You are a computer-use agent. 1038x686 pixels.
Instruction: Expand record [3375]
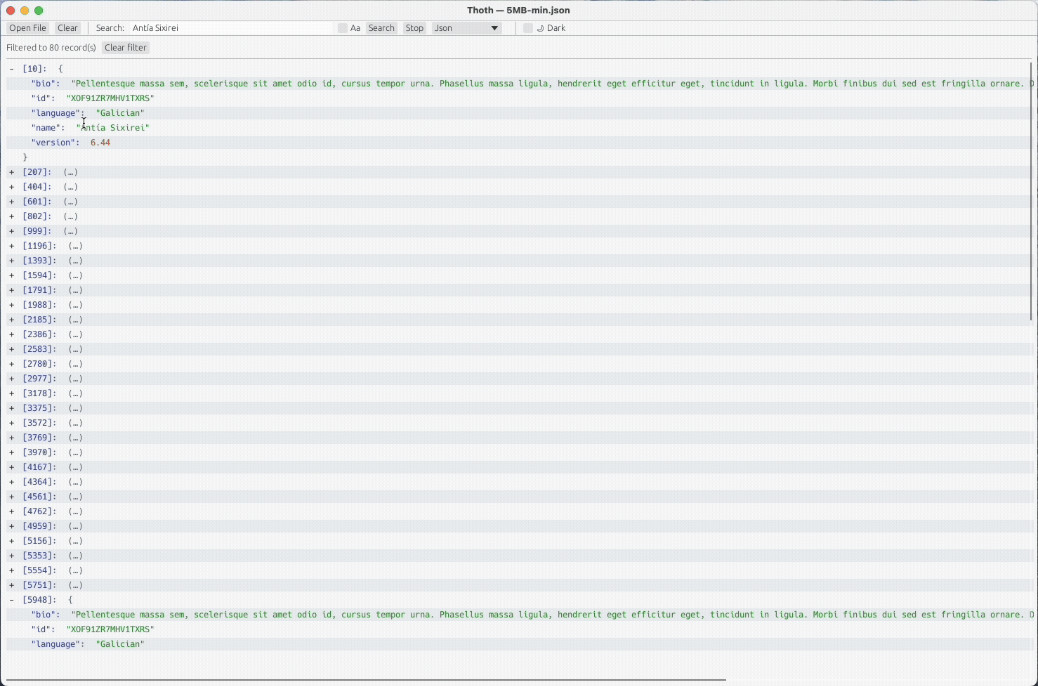pyautogui.click(x=11, y=408)
